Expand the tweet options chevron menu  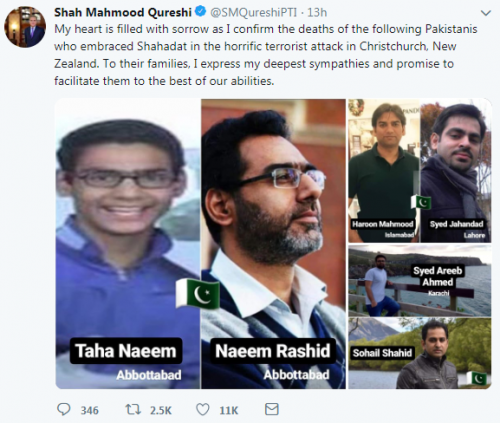point(486,13)
